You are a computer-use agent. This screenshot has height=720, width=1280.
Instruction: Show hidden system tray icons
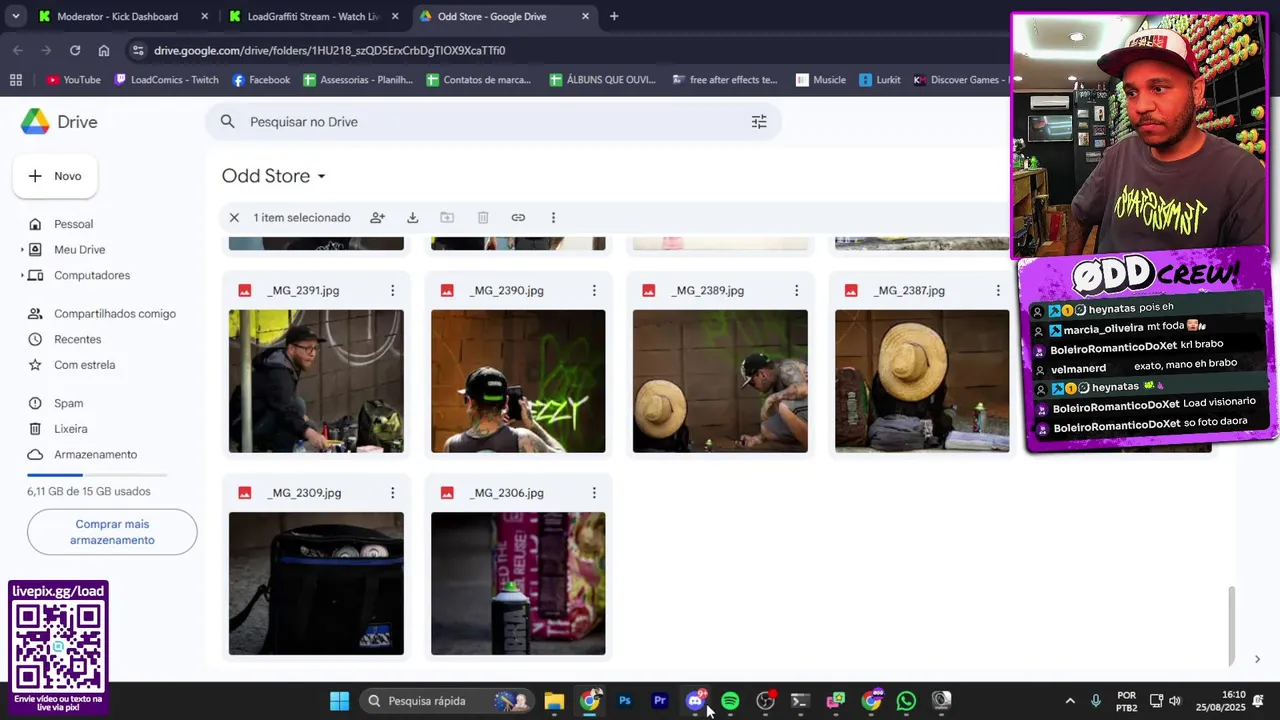(x=1070, y=701)
